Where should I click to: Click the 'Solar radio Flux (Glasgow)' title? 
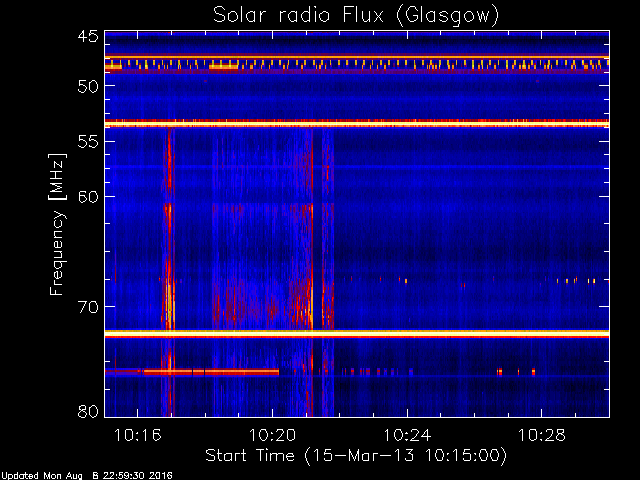coord(356,16)
